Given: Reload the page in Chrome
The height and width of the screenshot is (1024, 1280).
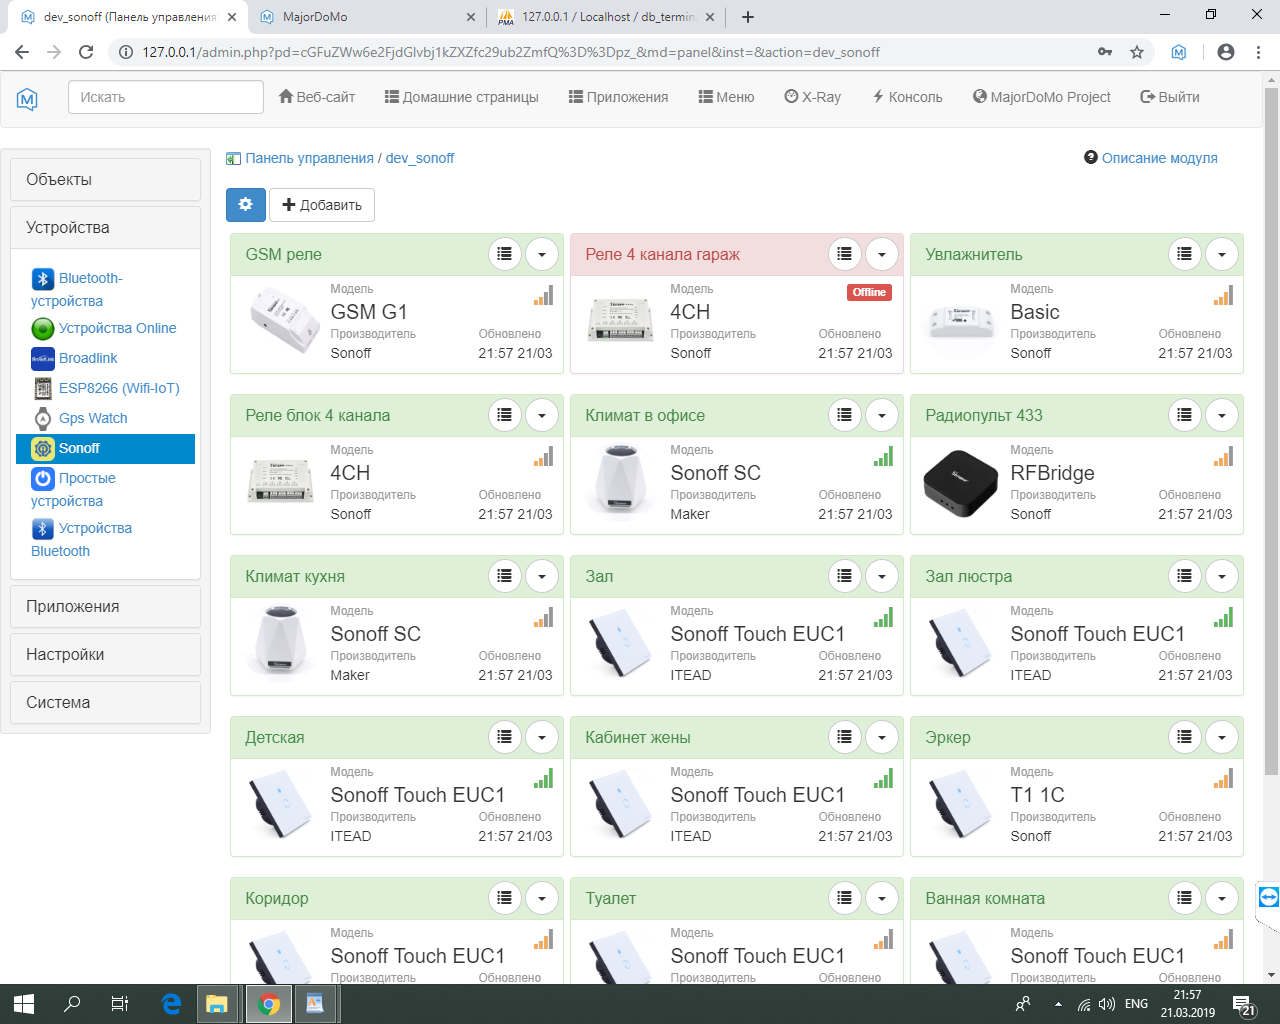Looking at the screenshot, I should click(86, 52).
